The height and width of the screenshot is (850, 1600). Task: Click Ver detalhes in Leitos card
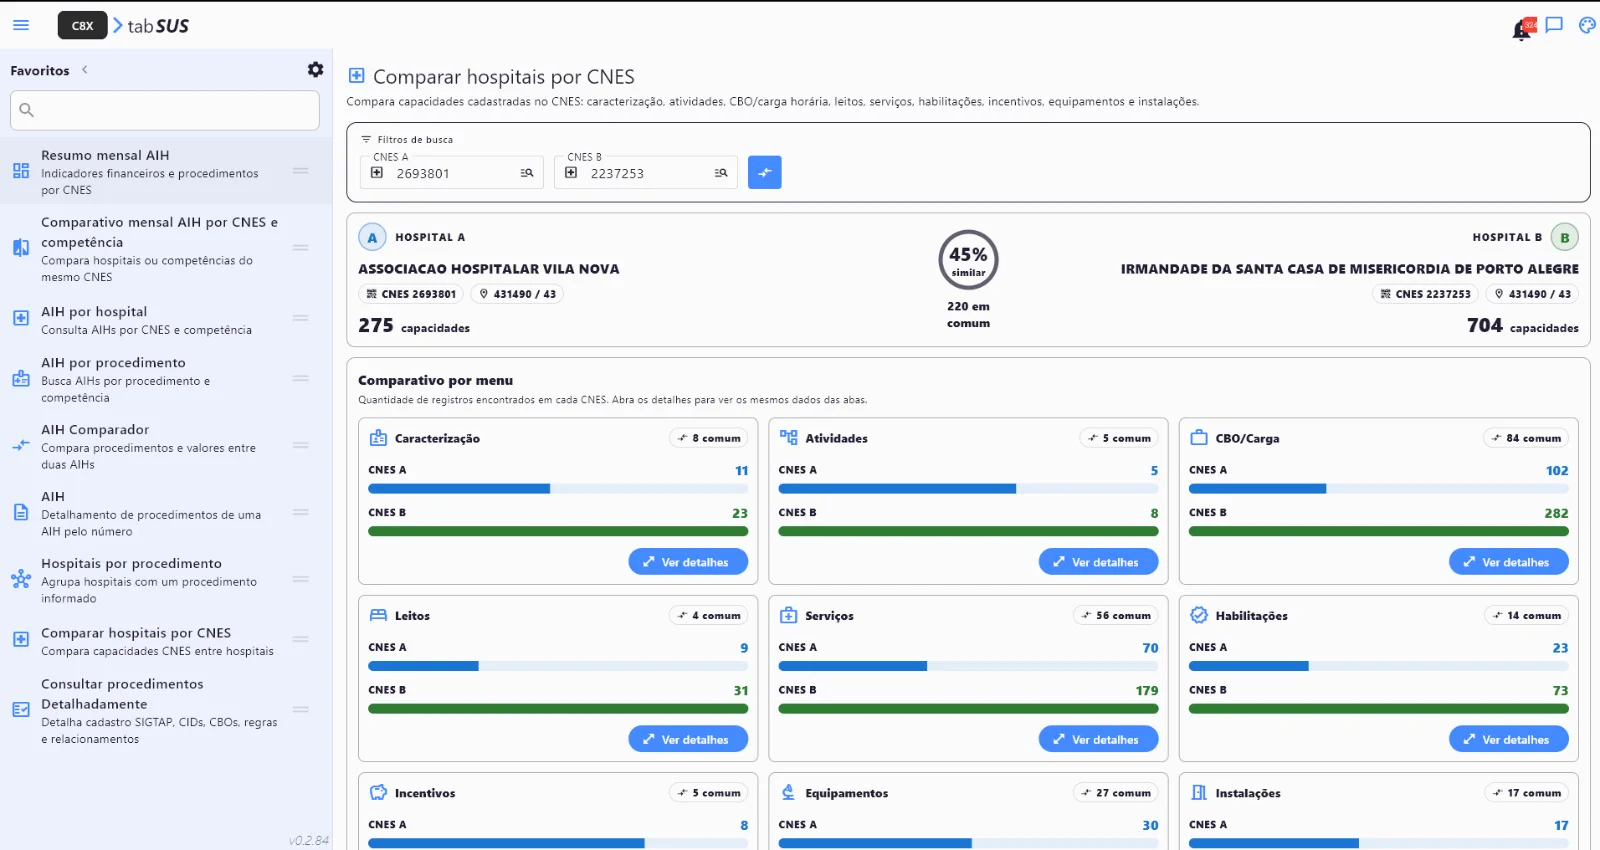688,739
